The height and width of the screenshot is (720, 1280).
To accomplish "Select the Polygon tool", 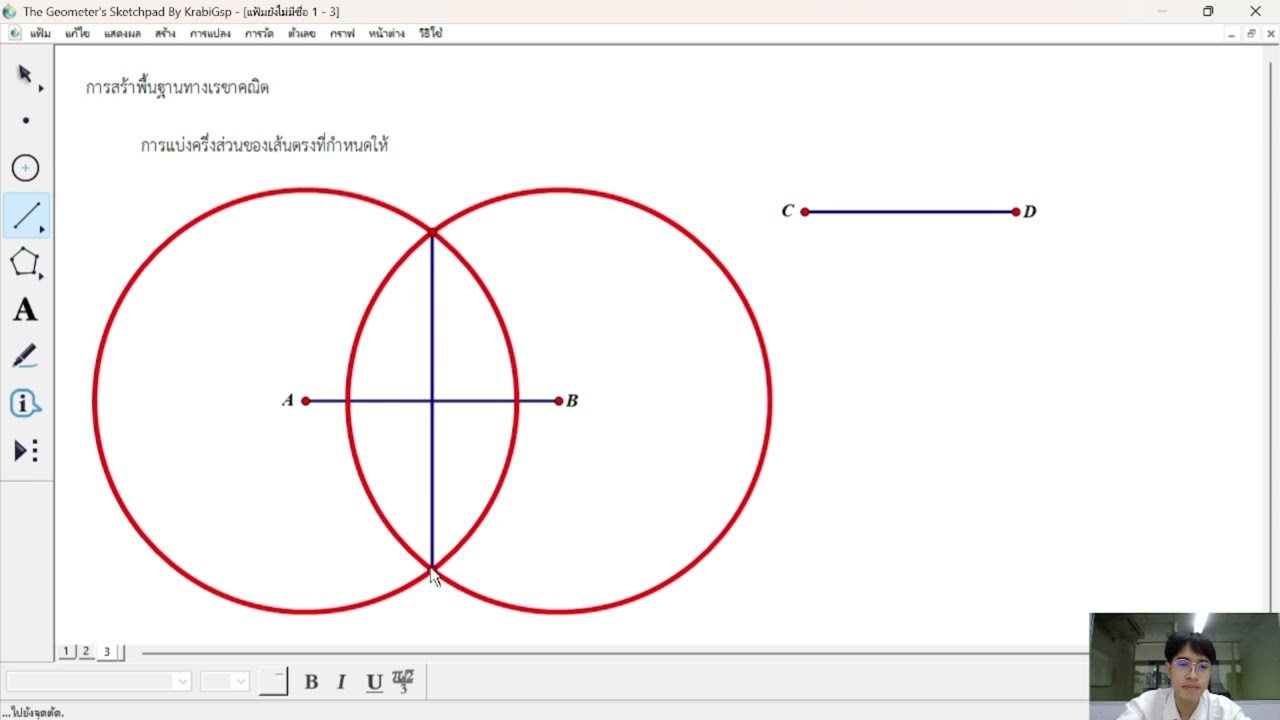I will pos(25,262).
